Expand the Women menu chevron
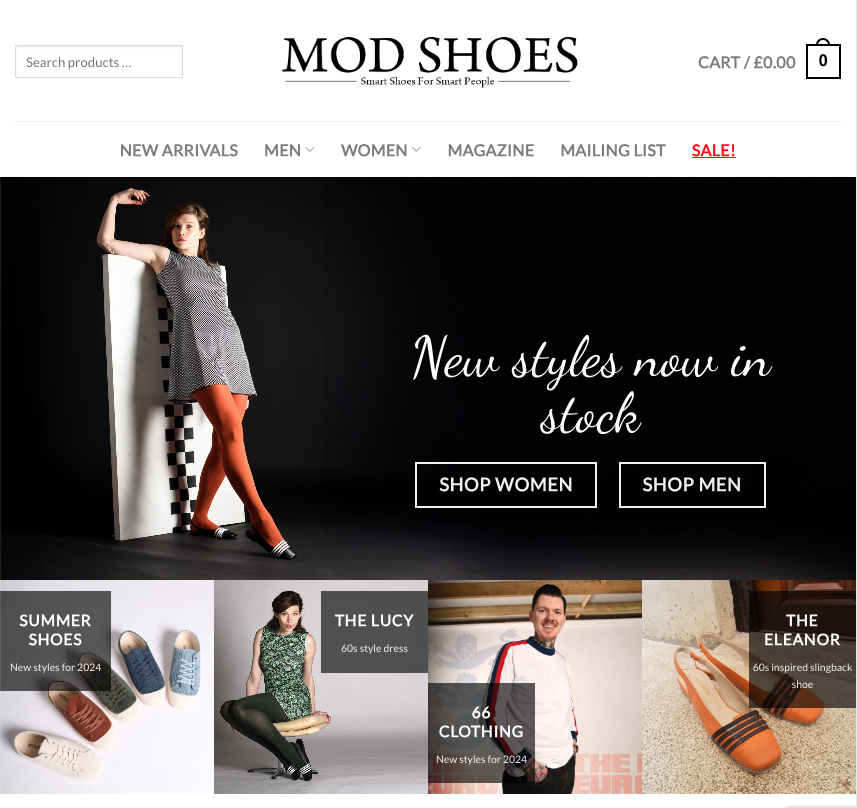857x808 pixels. point(416,150)
